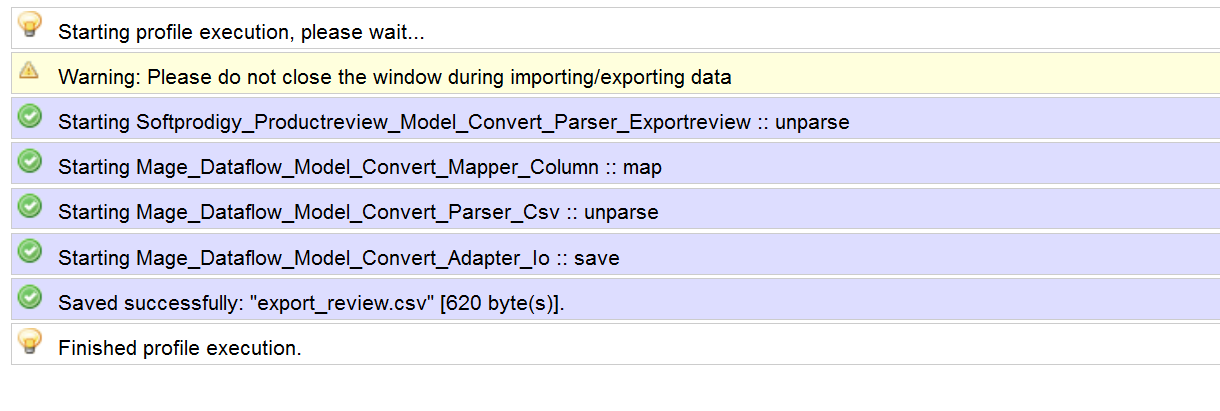Click the [620 byte(s)] size text
Viewport: 1220px width, 411px height.
(501, 303)
